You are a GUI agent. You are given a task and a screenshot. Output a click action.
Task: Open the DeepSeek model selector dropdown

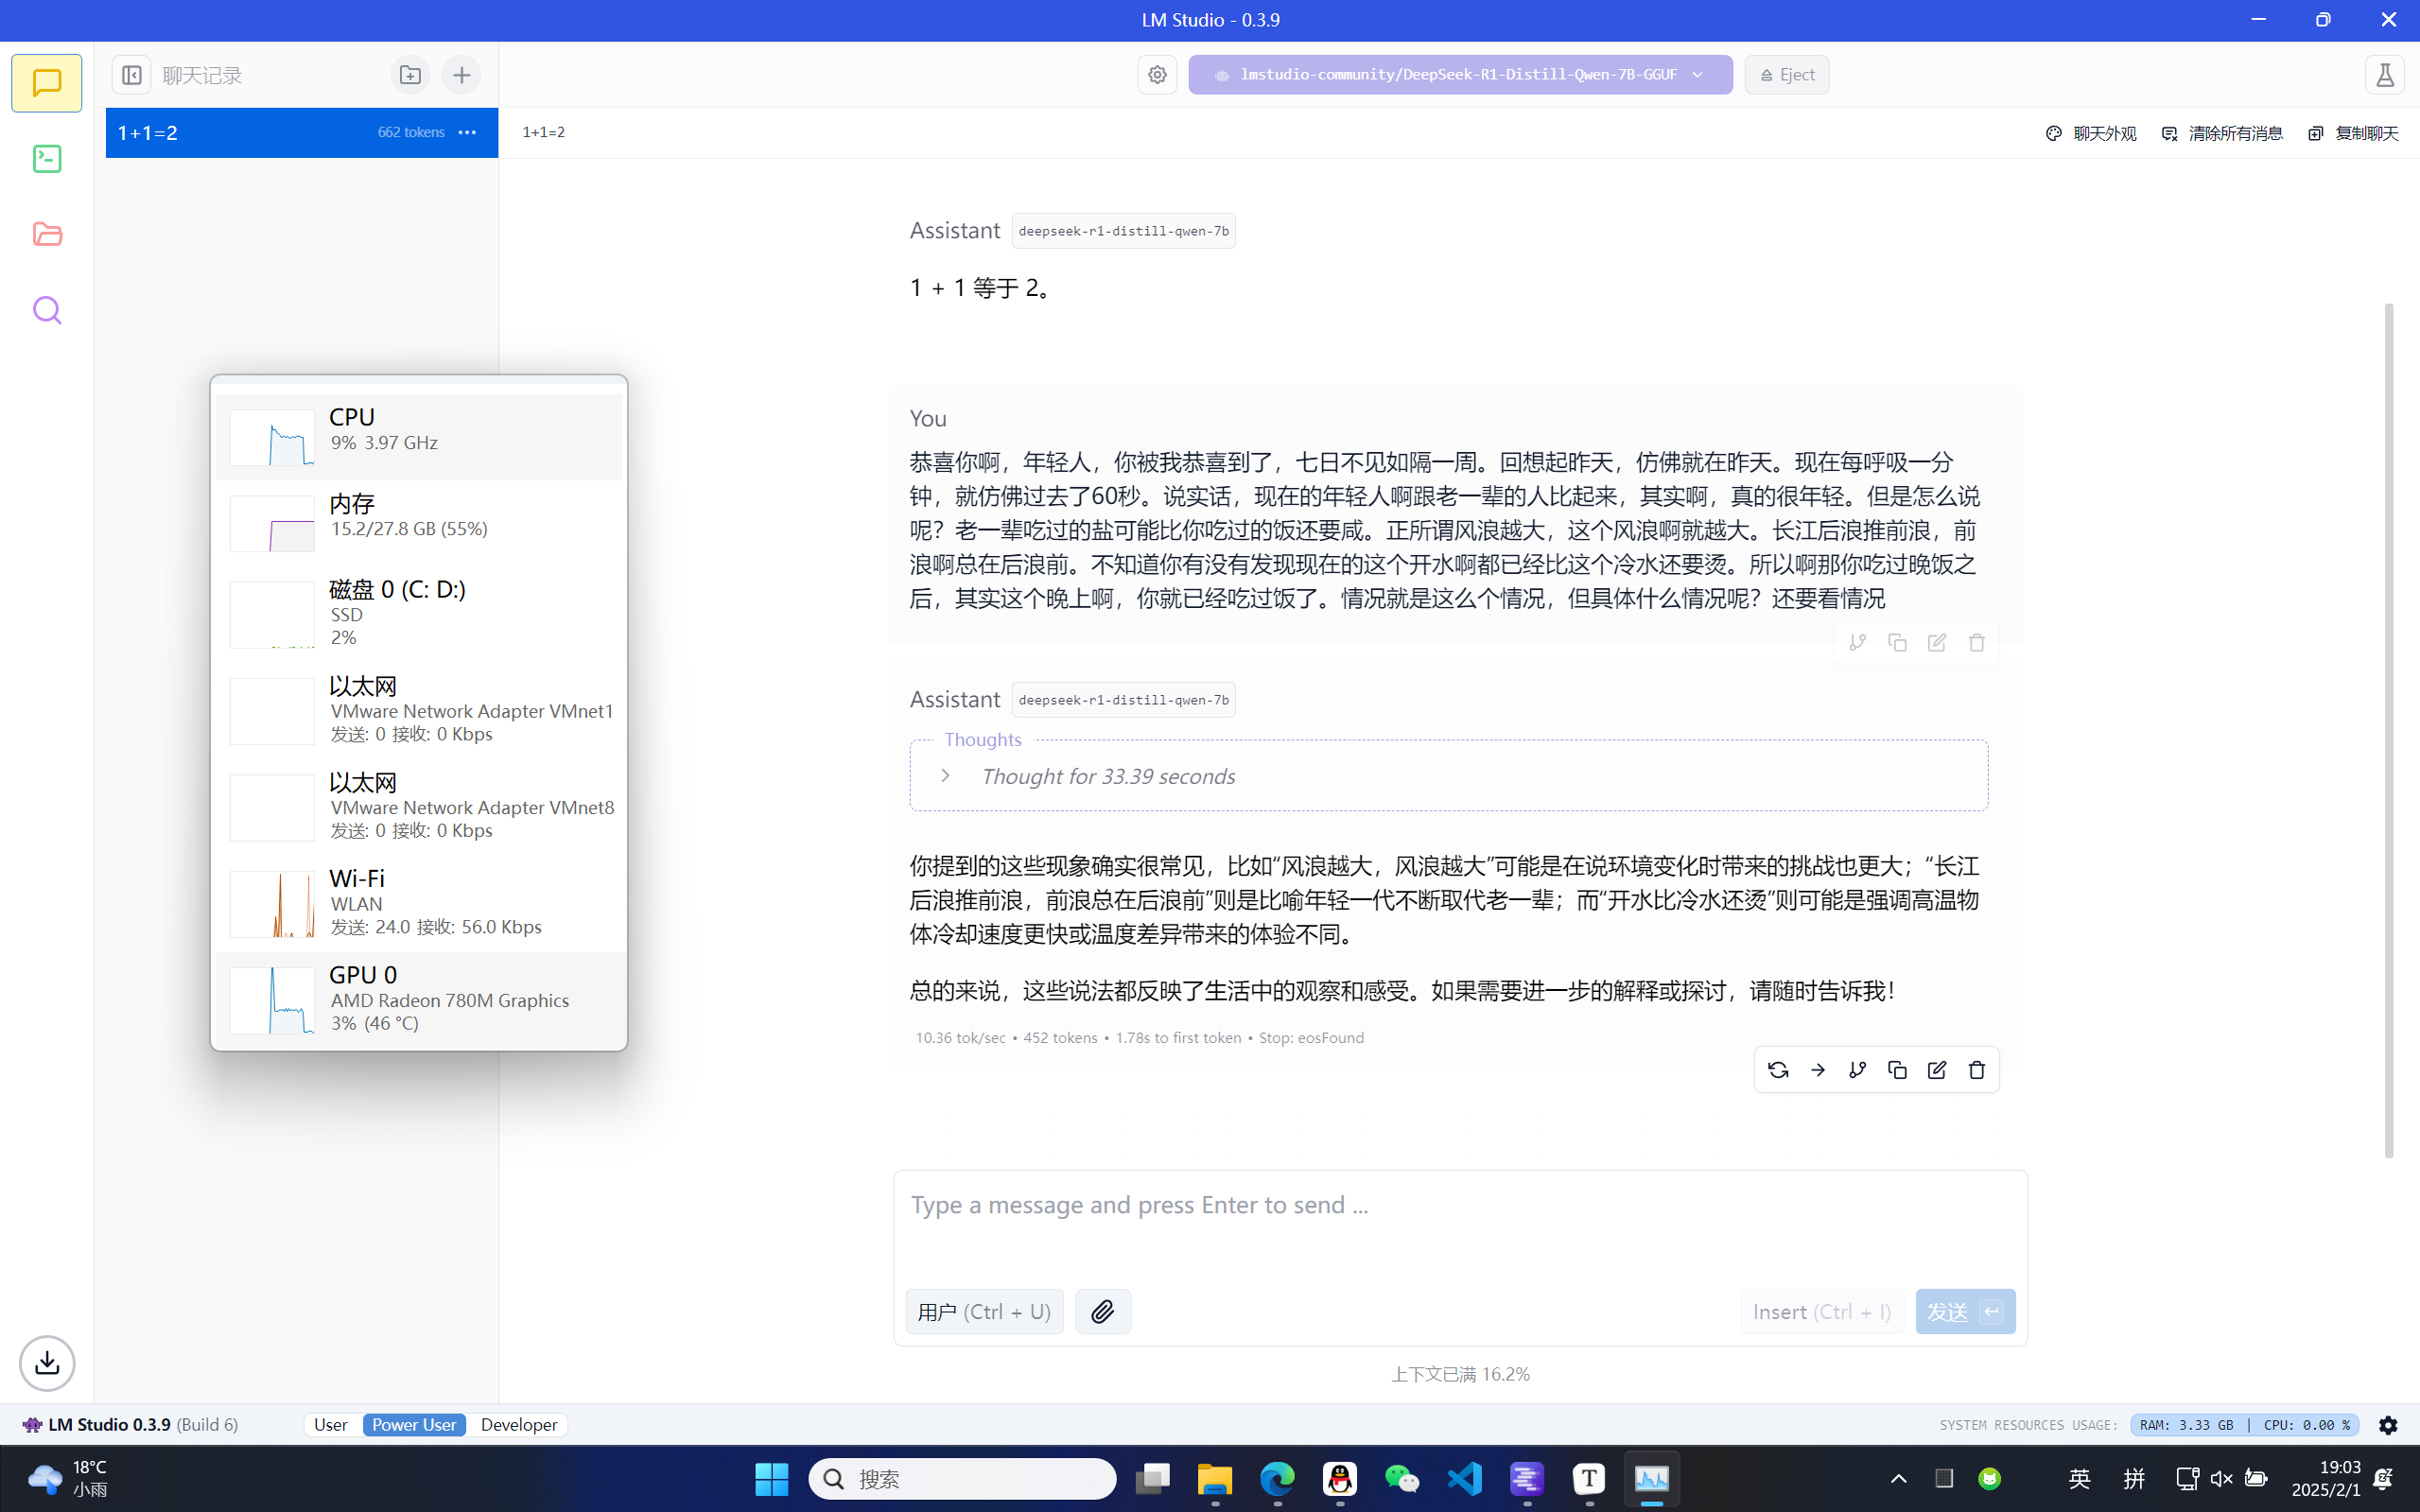1459,75
